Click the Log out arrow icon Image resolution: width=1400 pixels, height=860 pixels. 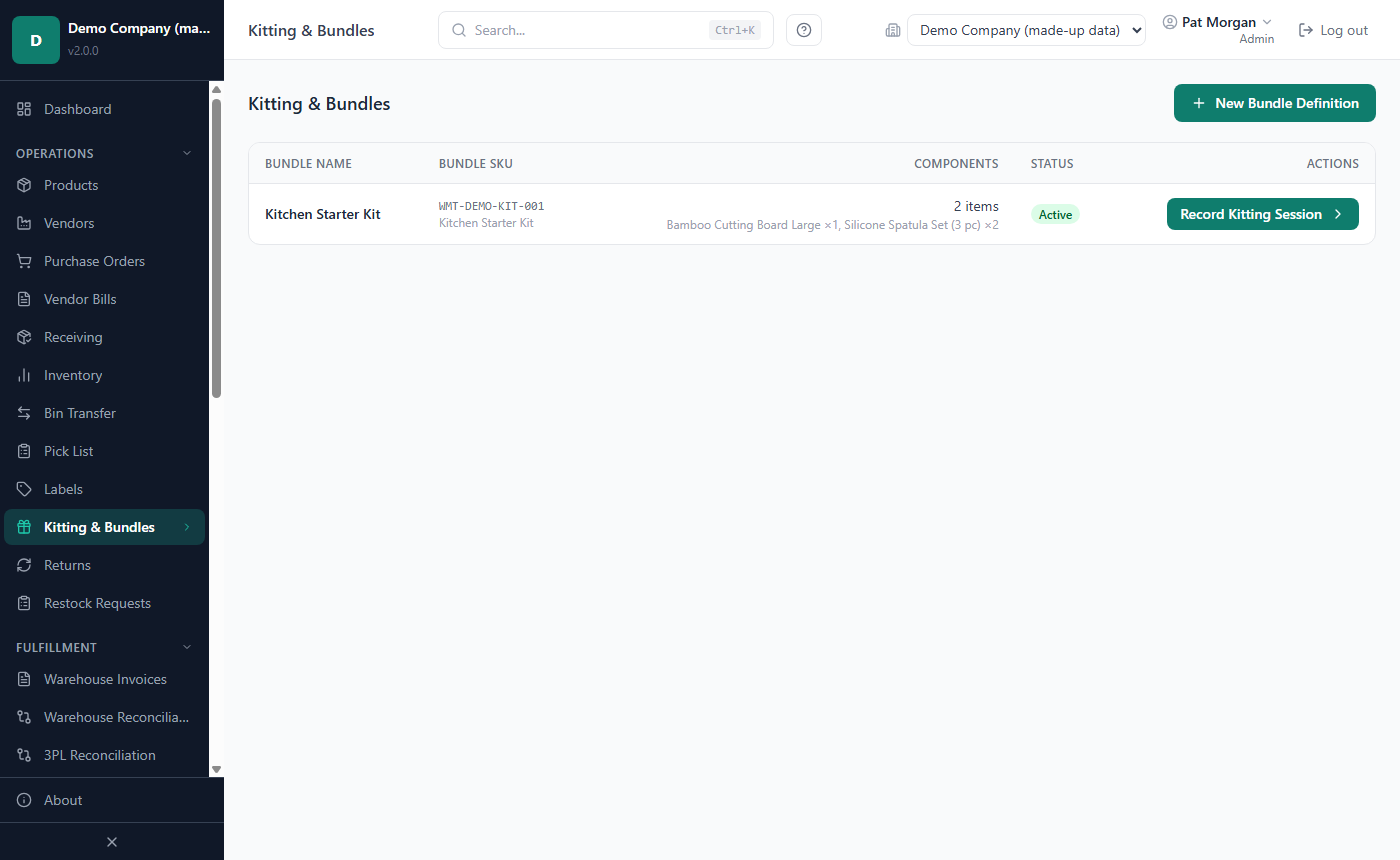(1305, 30)
